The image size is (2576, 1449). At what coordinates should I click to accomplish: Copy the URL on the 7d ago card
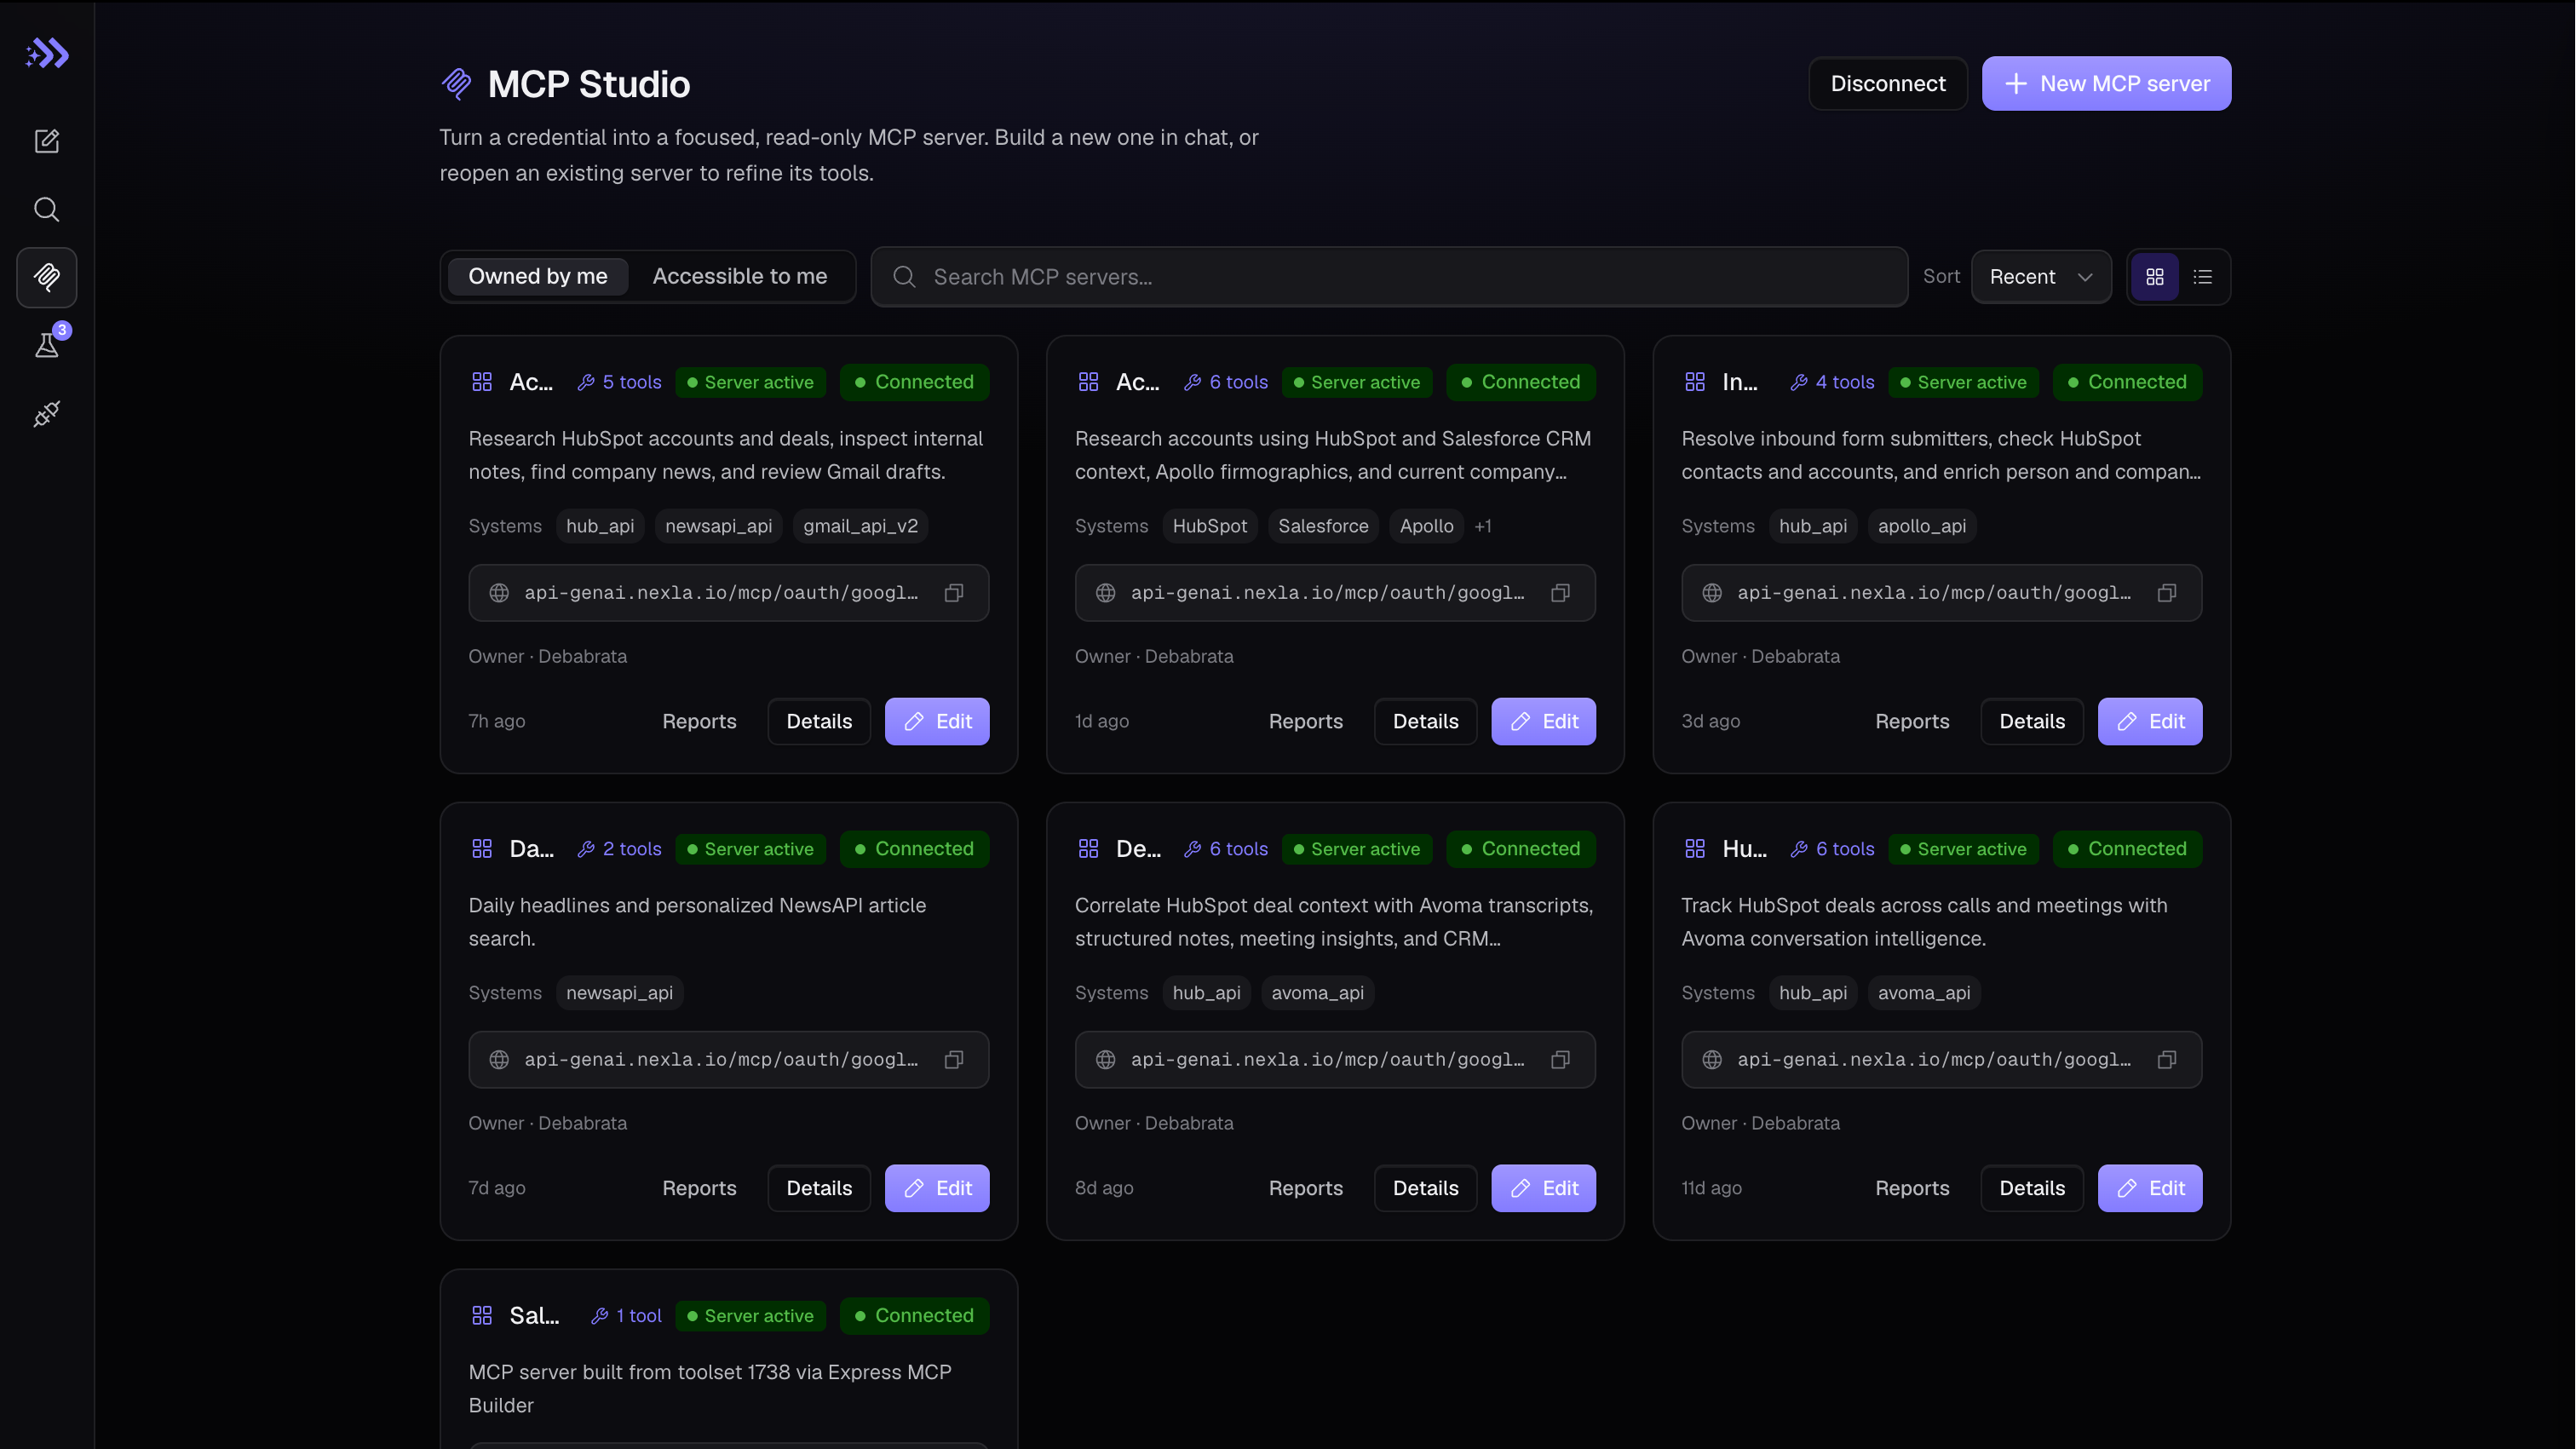coord(954,1060)
